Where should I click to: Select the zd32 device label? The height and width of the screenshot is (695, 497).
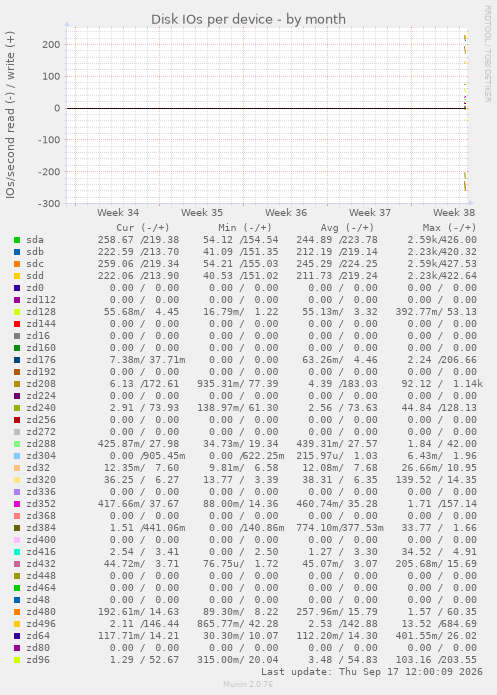(38, 468)
